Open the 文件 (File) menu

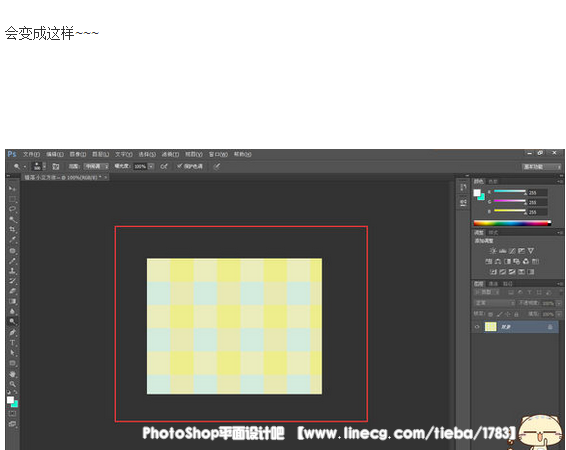(31, 154)
